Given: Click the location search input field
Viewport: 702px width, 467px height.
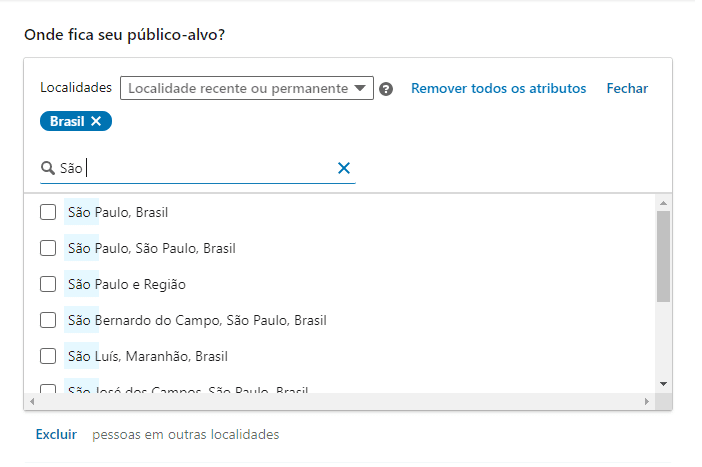Looking at the screenshot, I should pyautogui.click(x=200, y=168).
